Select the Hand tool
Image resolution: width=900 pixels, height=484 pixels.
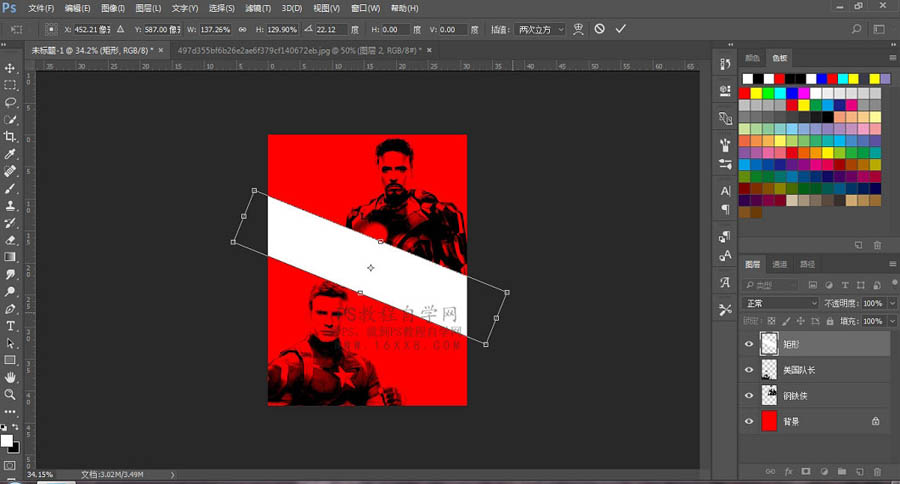[x=10, y=377]
